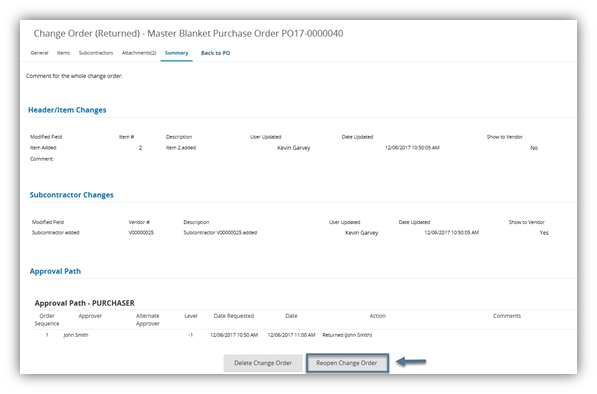The image size is (597, 394).
Task: Open the Subcontractors tab
Action: (x=96, y=53)
